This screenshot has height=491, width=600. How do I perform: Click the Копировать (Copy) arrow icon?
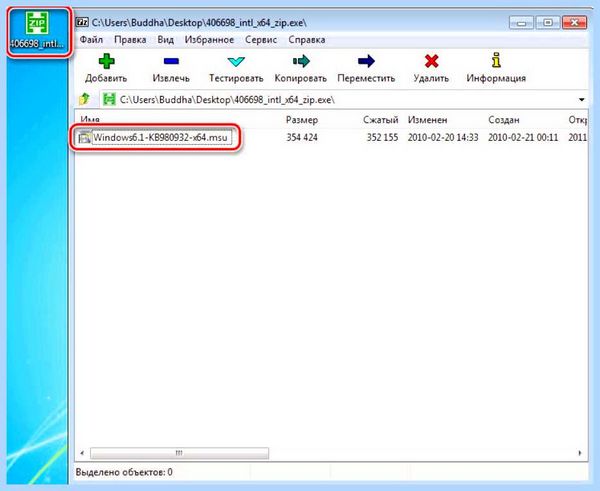coord(301,61)
